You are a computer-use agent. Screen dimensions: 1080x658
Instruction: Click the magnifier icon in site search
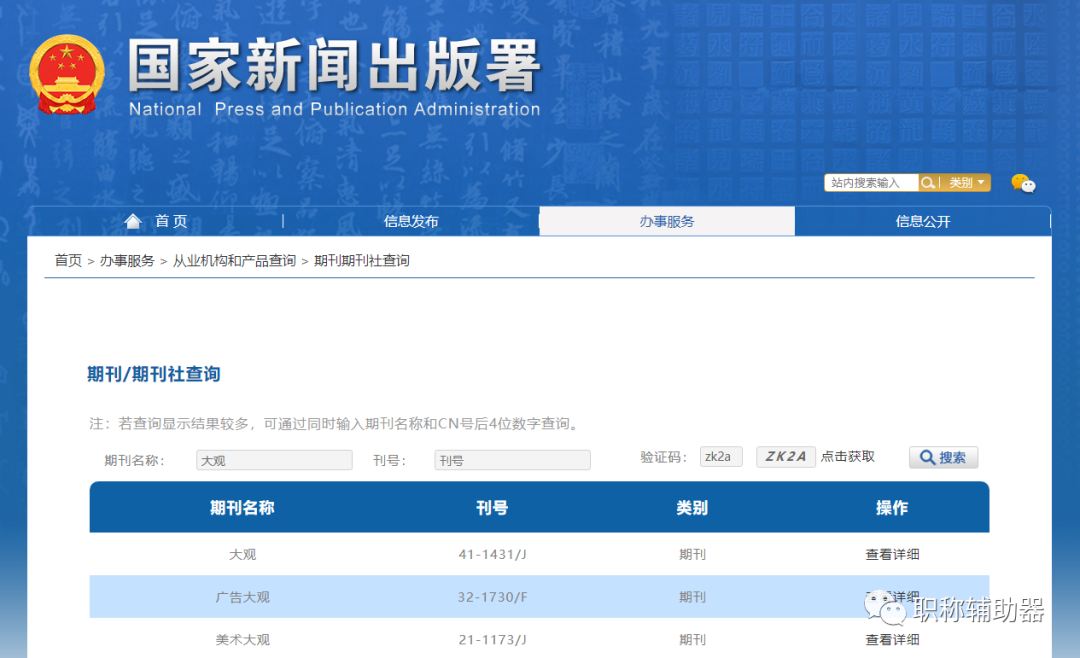928,183
